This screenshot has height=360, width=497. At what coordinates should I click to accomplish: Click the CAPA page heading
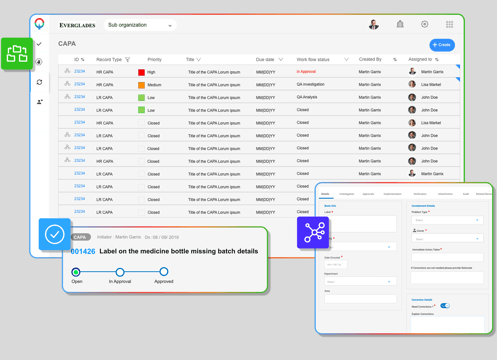(67, 44)
